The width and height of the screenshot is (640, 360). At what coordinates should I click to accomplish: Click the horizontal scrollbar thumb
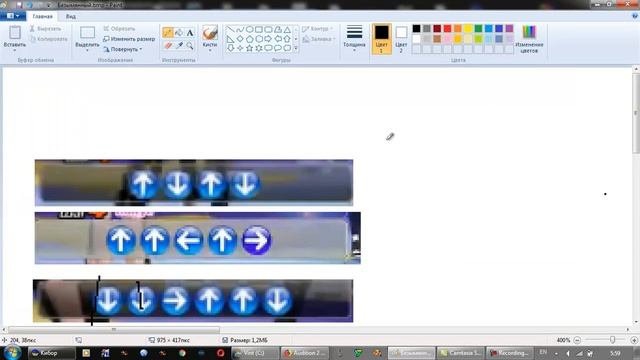[x=114, y=329]
